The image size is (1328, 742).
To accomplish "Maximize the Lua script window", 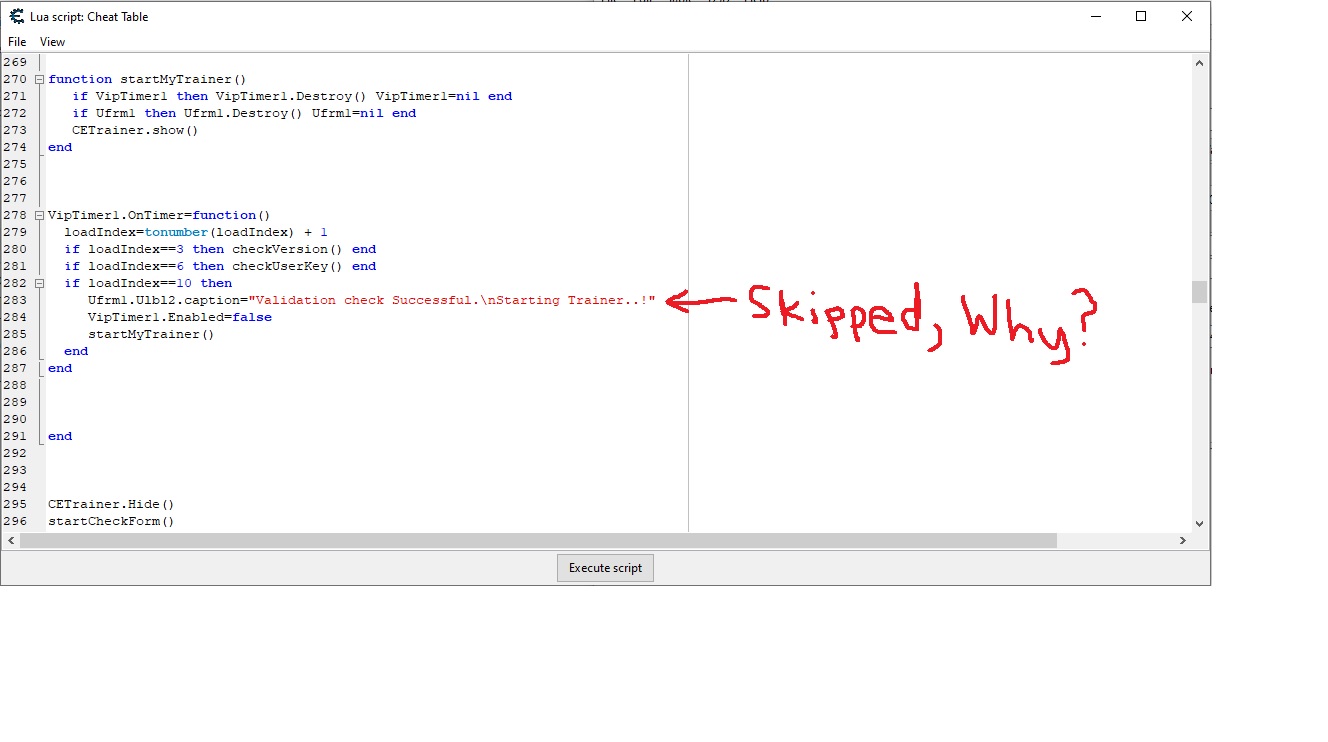I will [1141, 16].
